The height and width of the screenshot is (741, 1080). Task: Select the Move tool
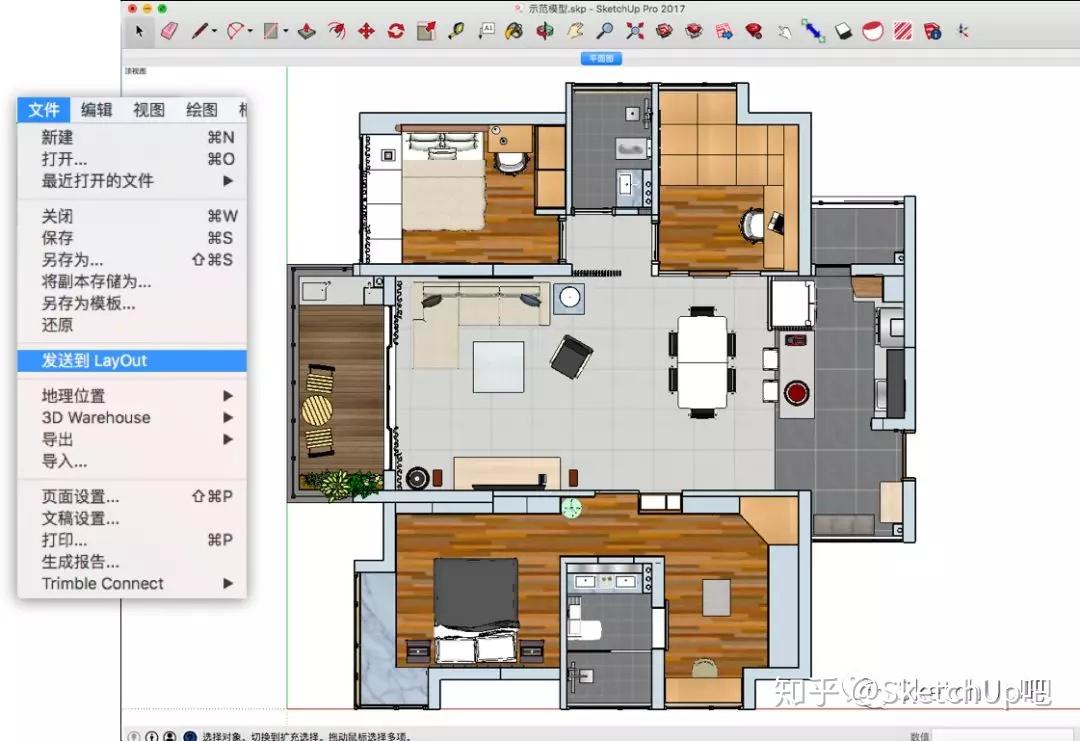tap(366, 31)
